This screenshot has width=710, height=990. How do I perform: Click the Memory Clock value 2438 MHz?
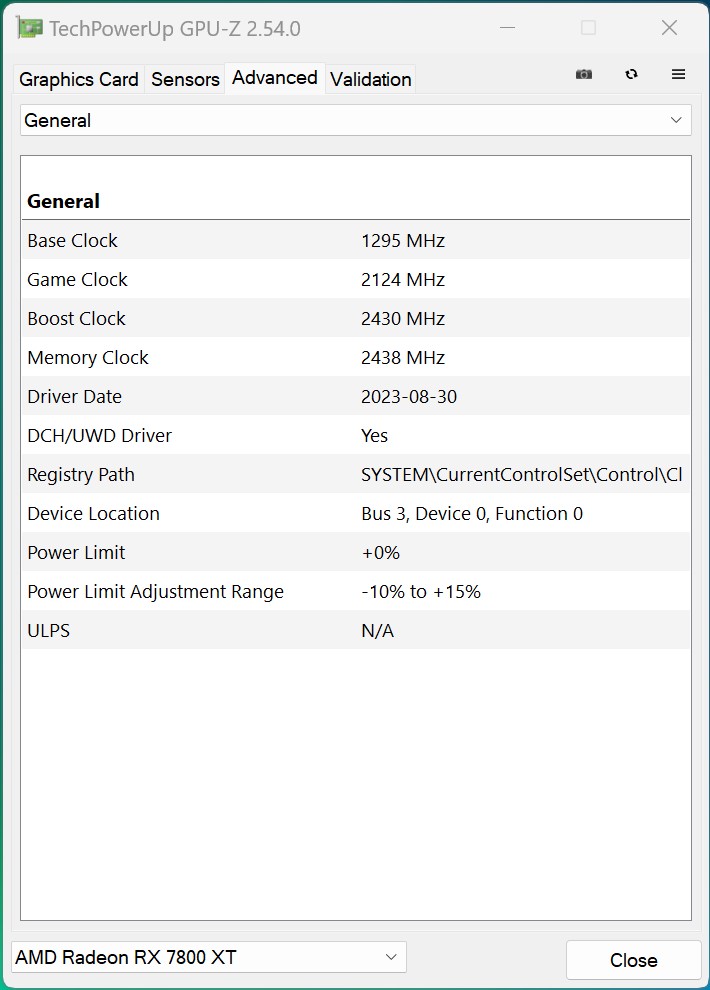tap(403, 358)
